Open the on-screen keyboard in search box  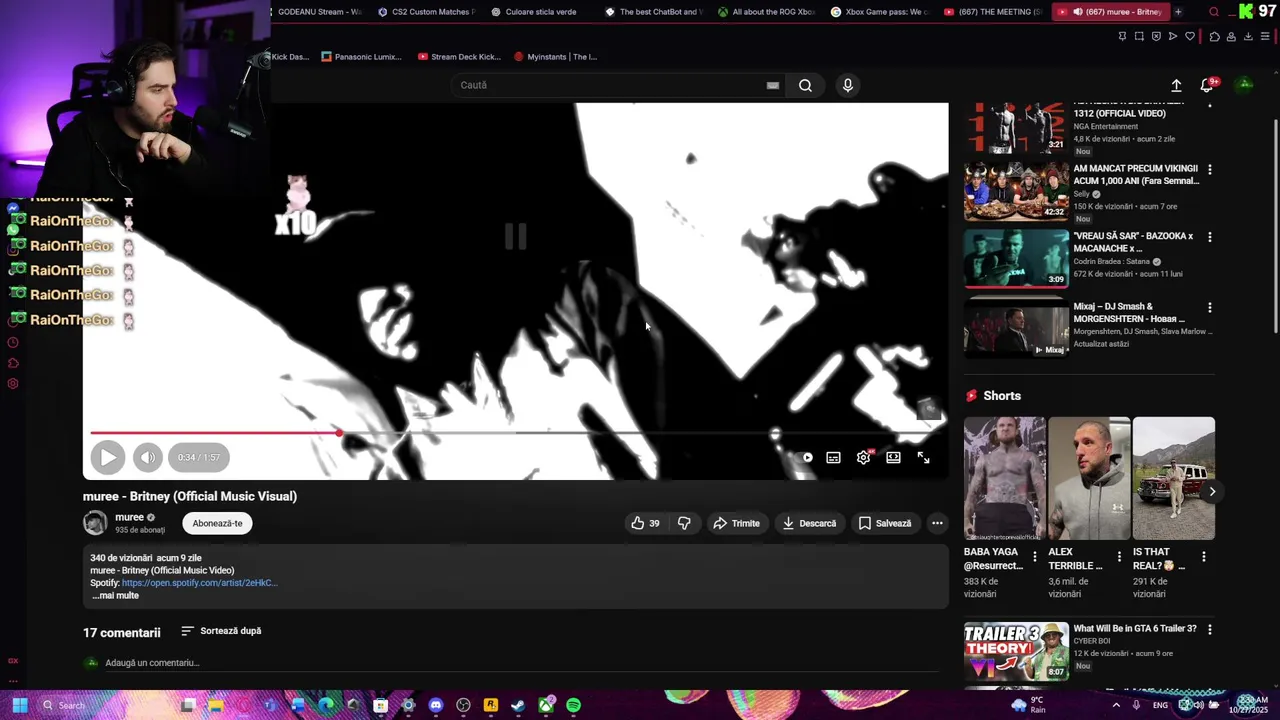(773, 85)
